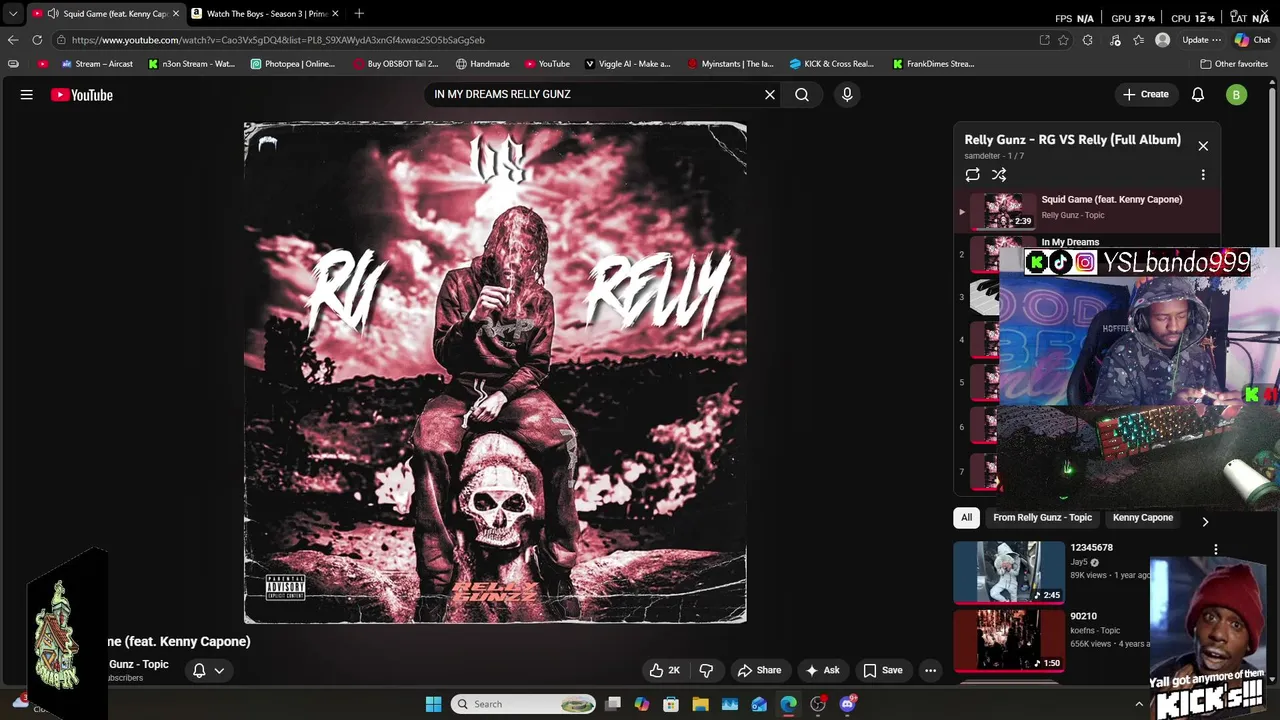This screenshot has width=1280, height=720.
Task: Select the Kenny Capone chip
Action: (x=1143, y=518)
